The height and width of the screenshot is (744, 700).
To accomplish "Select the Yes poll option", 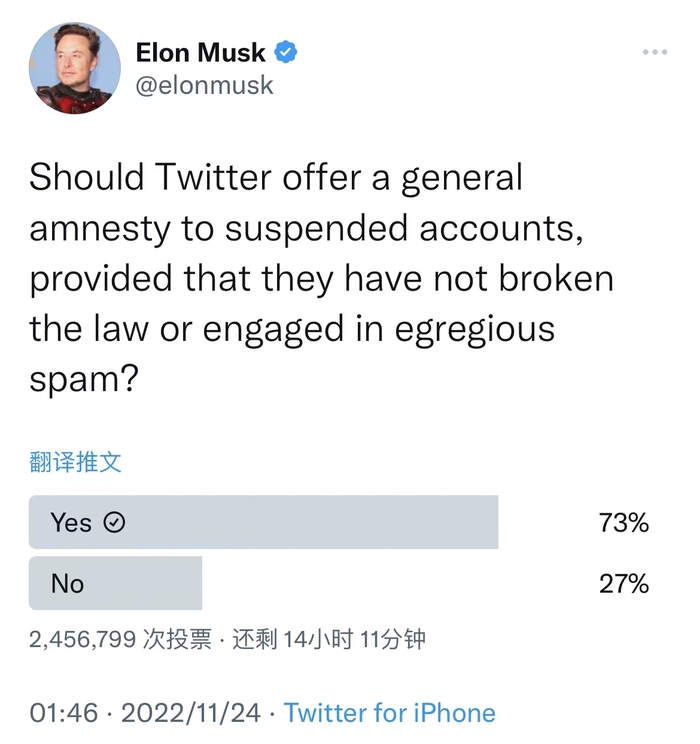I will (263, 522).
